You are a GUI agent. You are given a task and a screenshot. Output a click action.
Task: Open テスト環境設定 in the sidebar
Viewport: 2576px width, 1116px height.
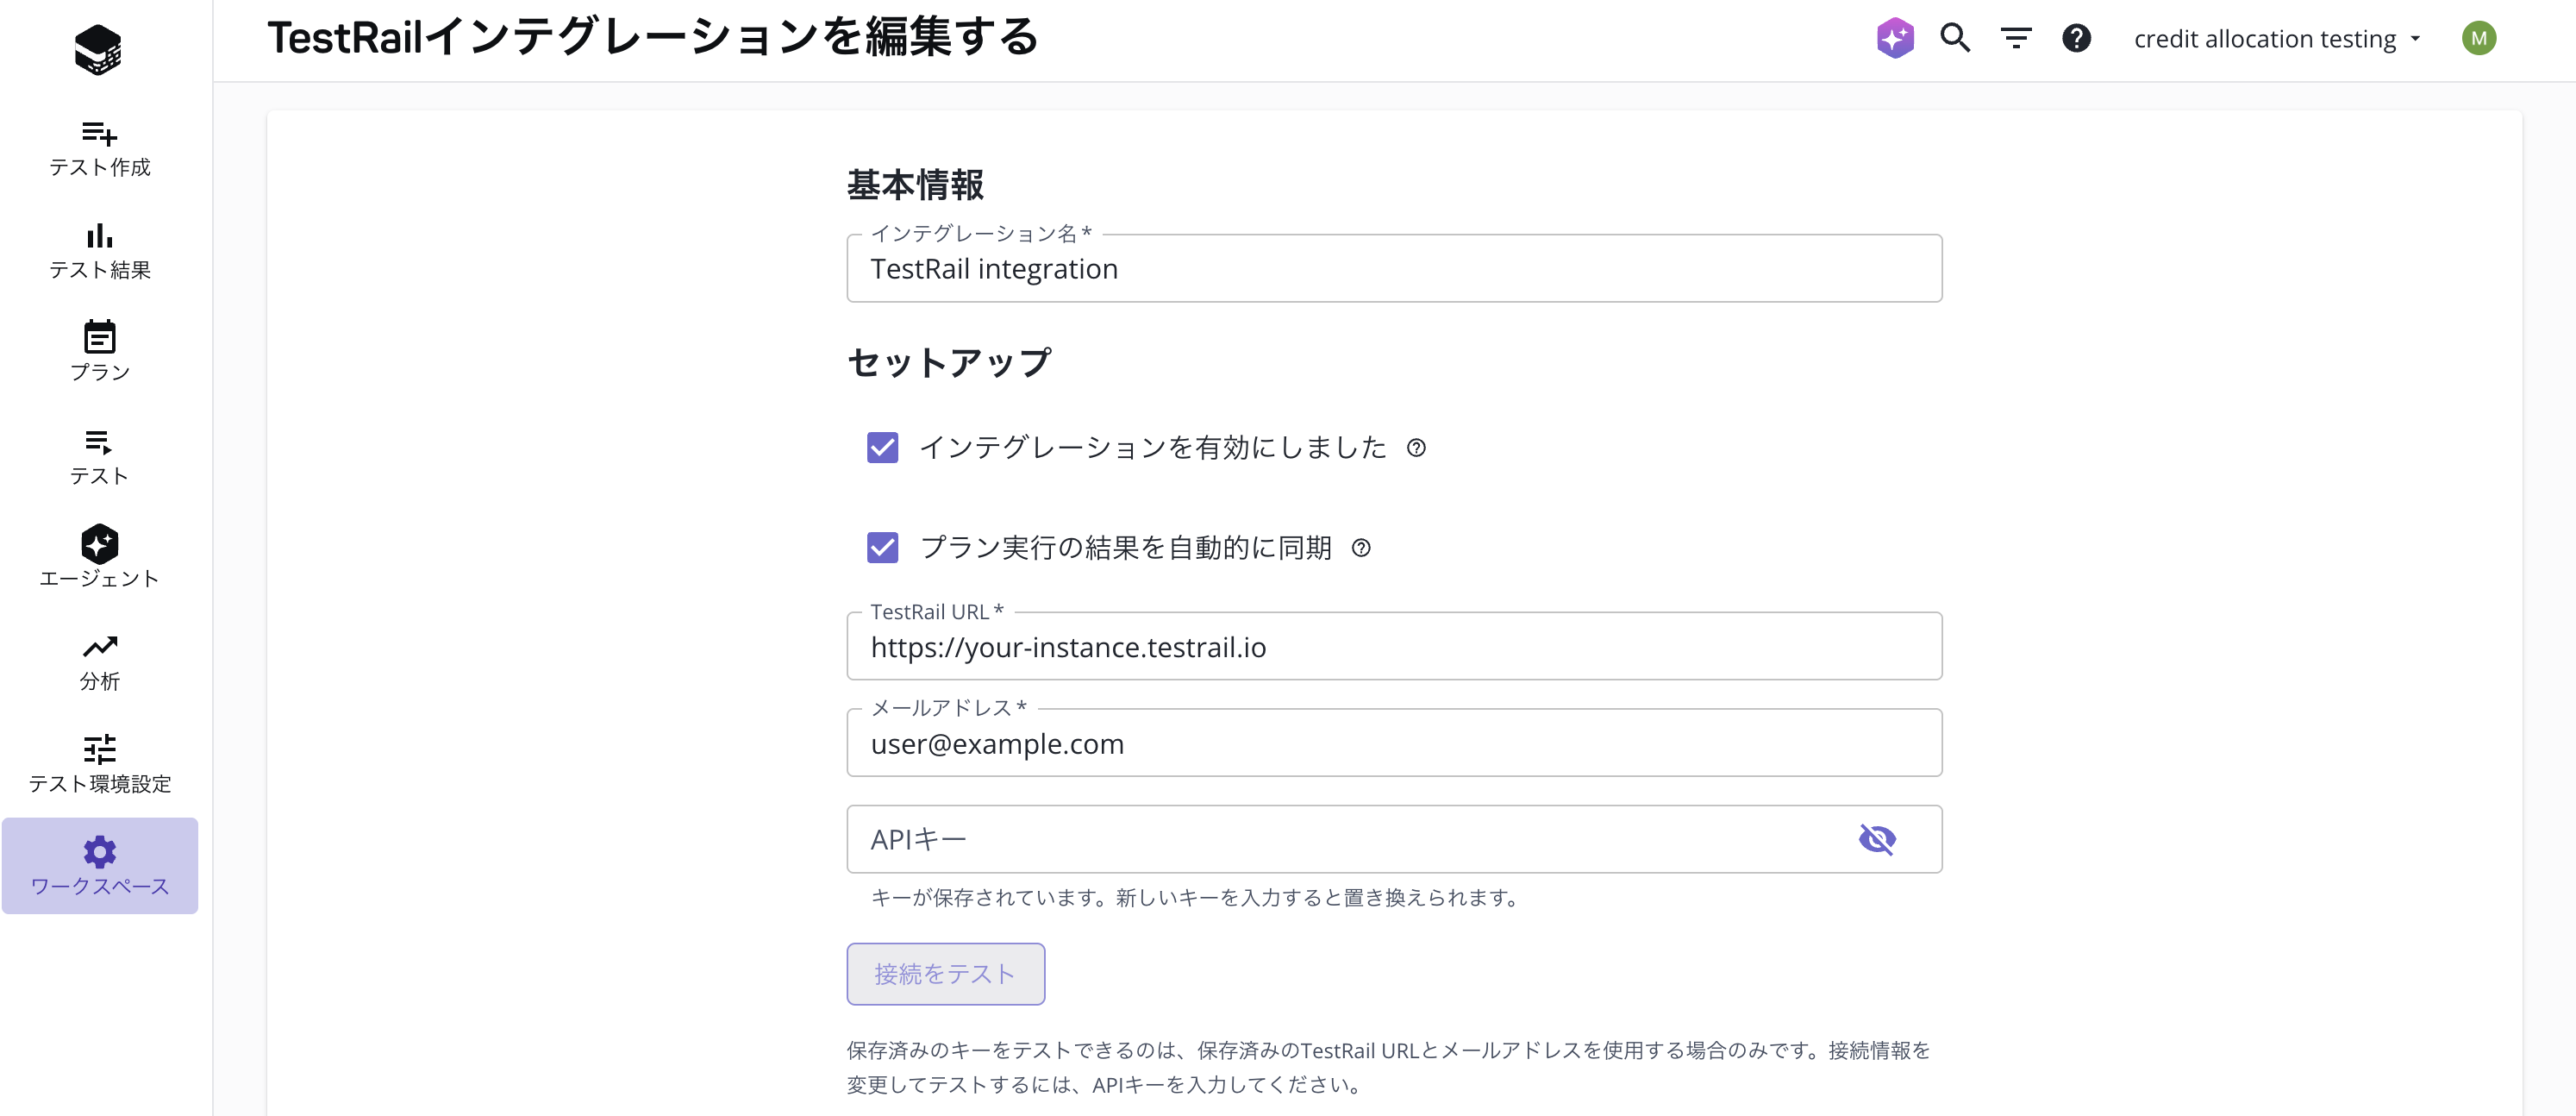click(x=100, y=766)
